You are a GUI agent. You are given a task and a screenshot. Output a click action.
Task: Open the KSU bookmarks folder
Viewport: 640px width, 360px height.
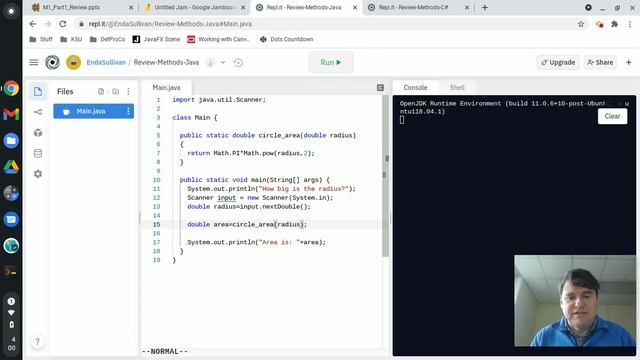[x=71, y=39]
